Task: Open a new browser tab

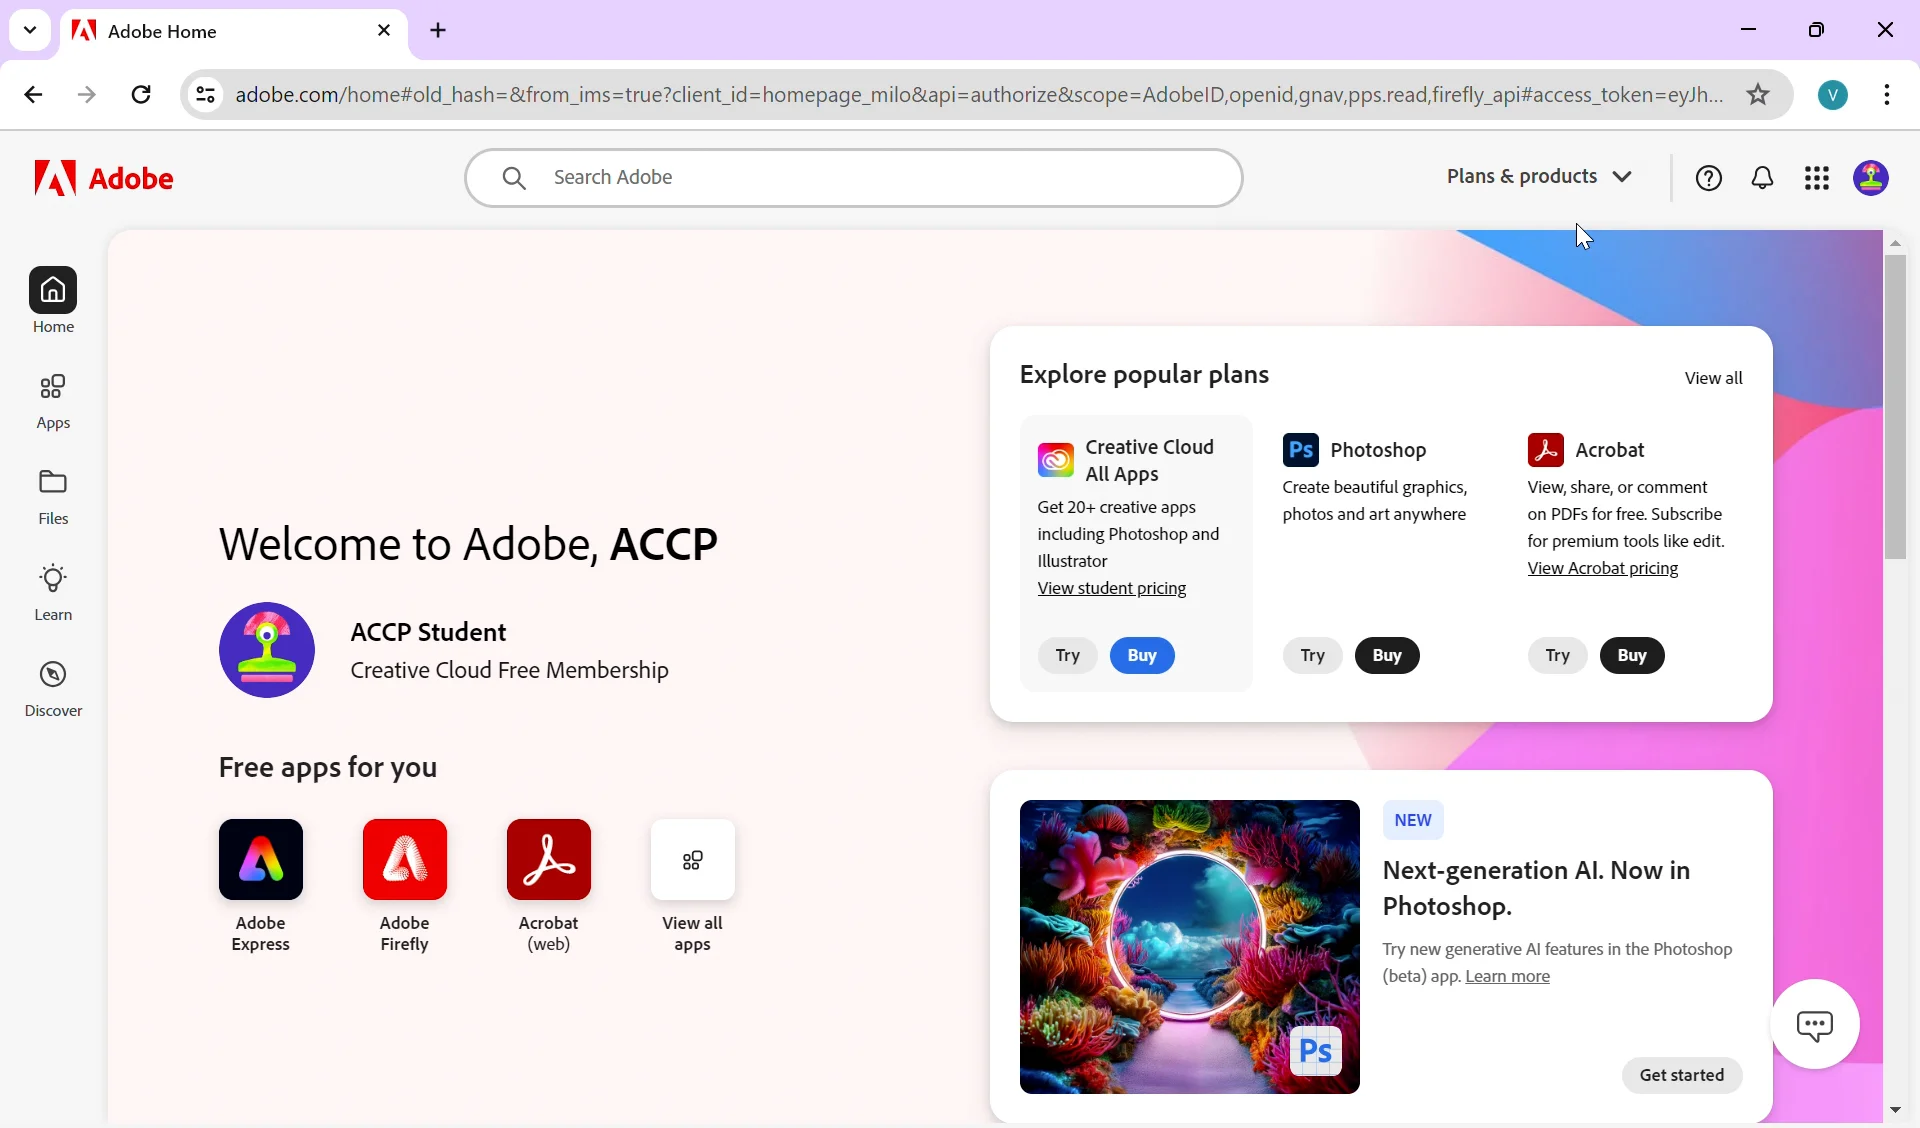Action: [439, 31]
